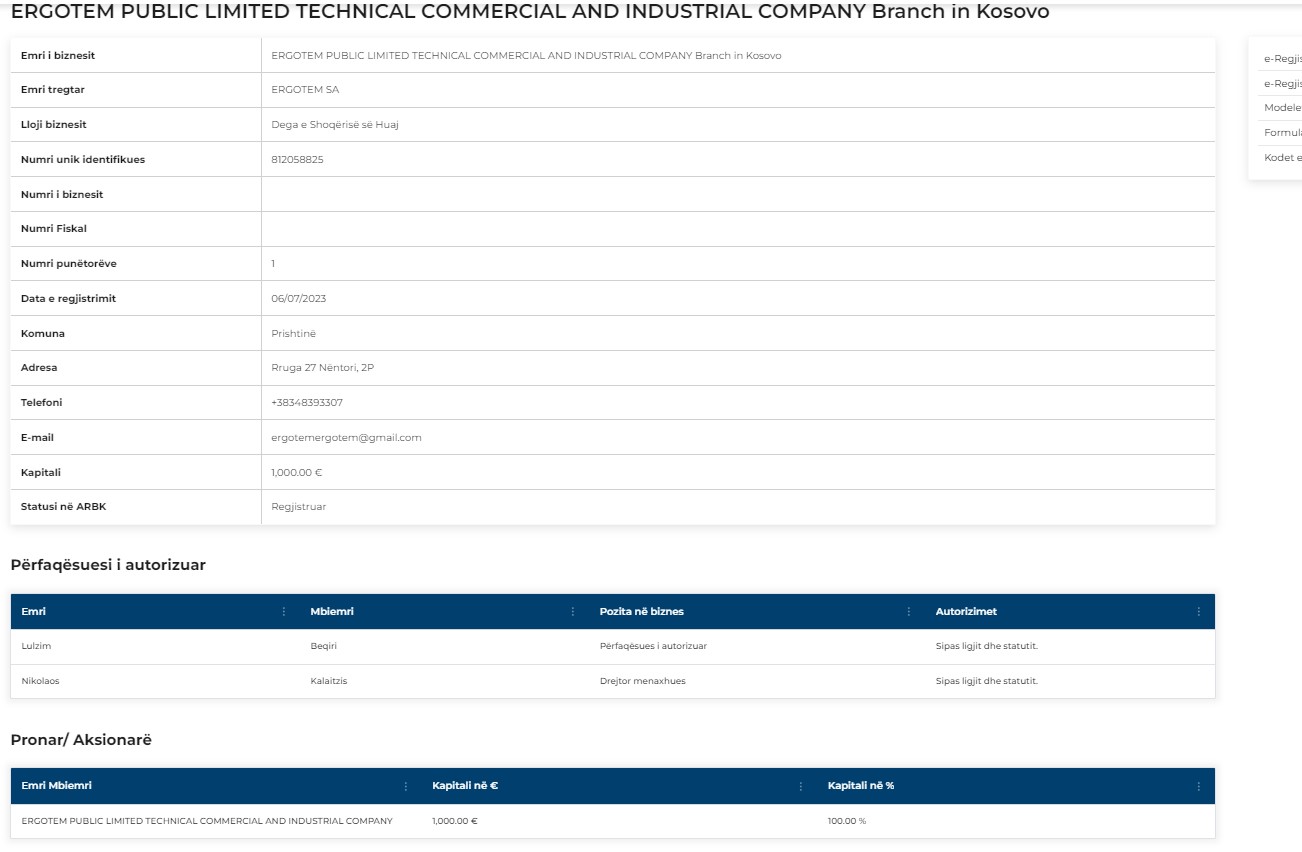Click shareholder capital 1,000.00 € cell
This screenshot has width=1302, height=852.
point(455,821)
